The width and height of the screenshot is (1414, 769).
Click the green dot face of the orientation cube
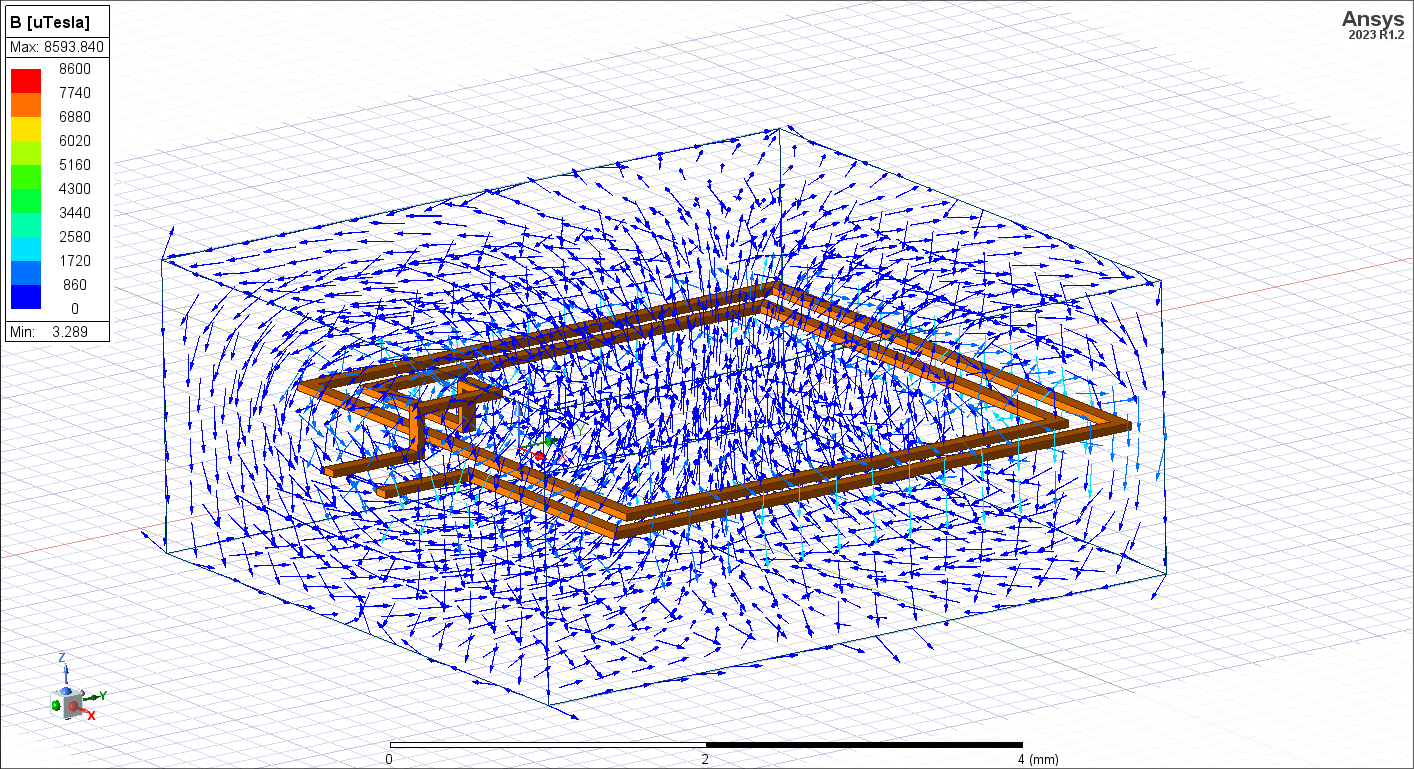(x=55, y=706)
